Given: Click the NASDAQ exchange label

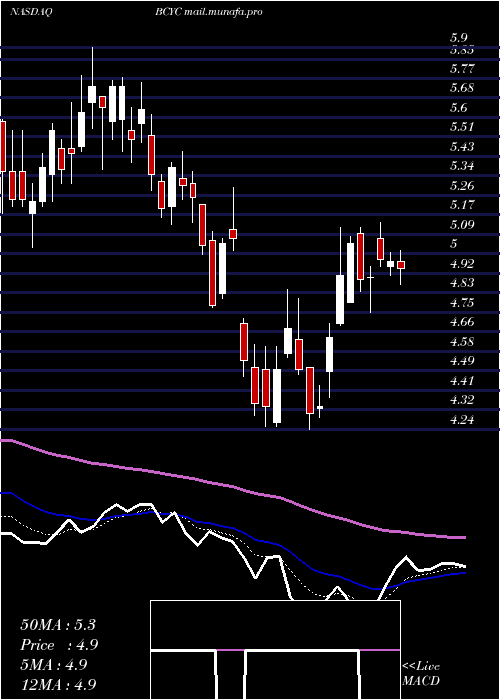Looking at the screenshot, I should (x=31, y=12).
